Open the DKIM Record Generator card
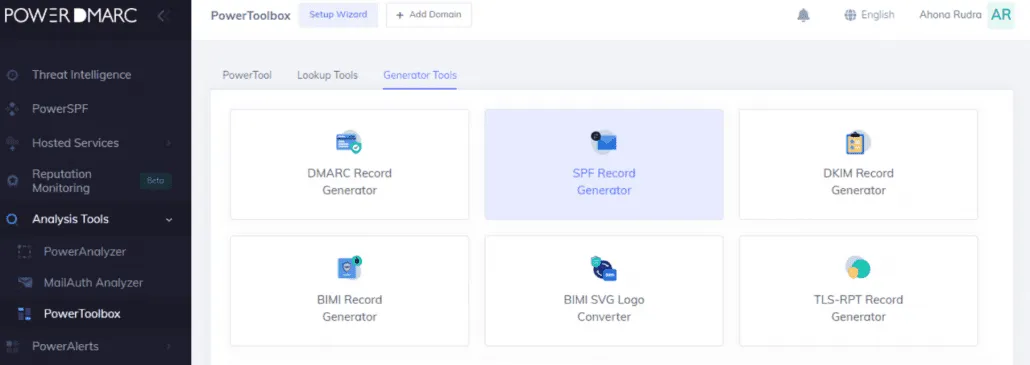This screenshot has width=1030, height=365. click(858, 164)
